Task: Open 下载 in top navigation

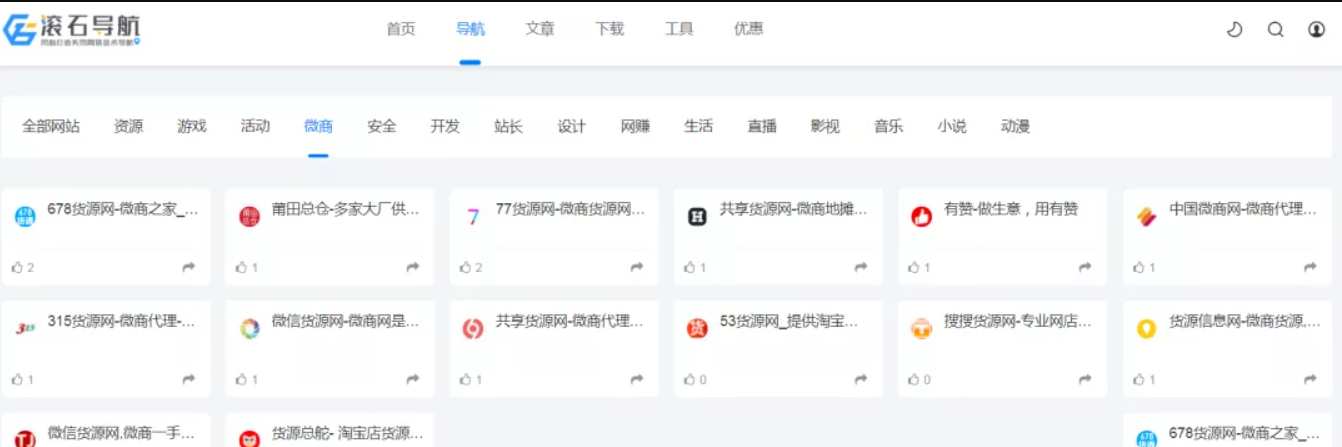Action: (609, 29)
